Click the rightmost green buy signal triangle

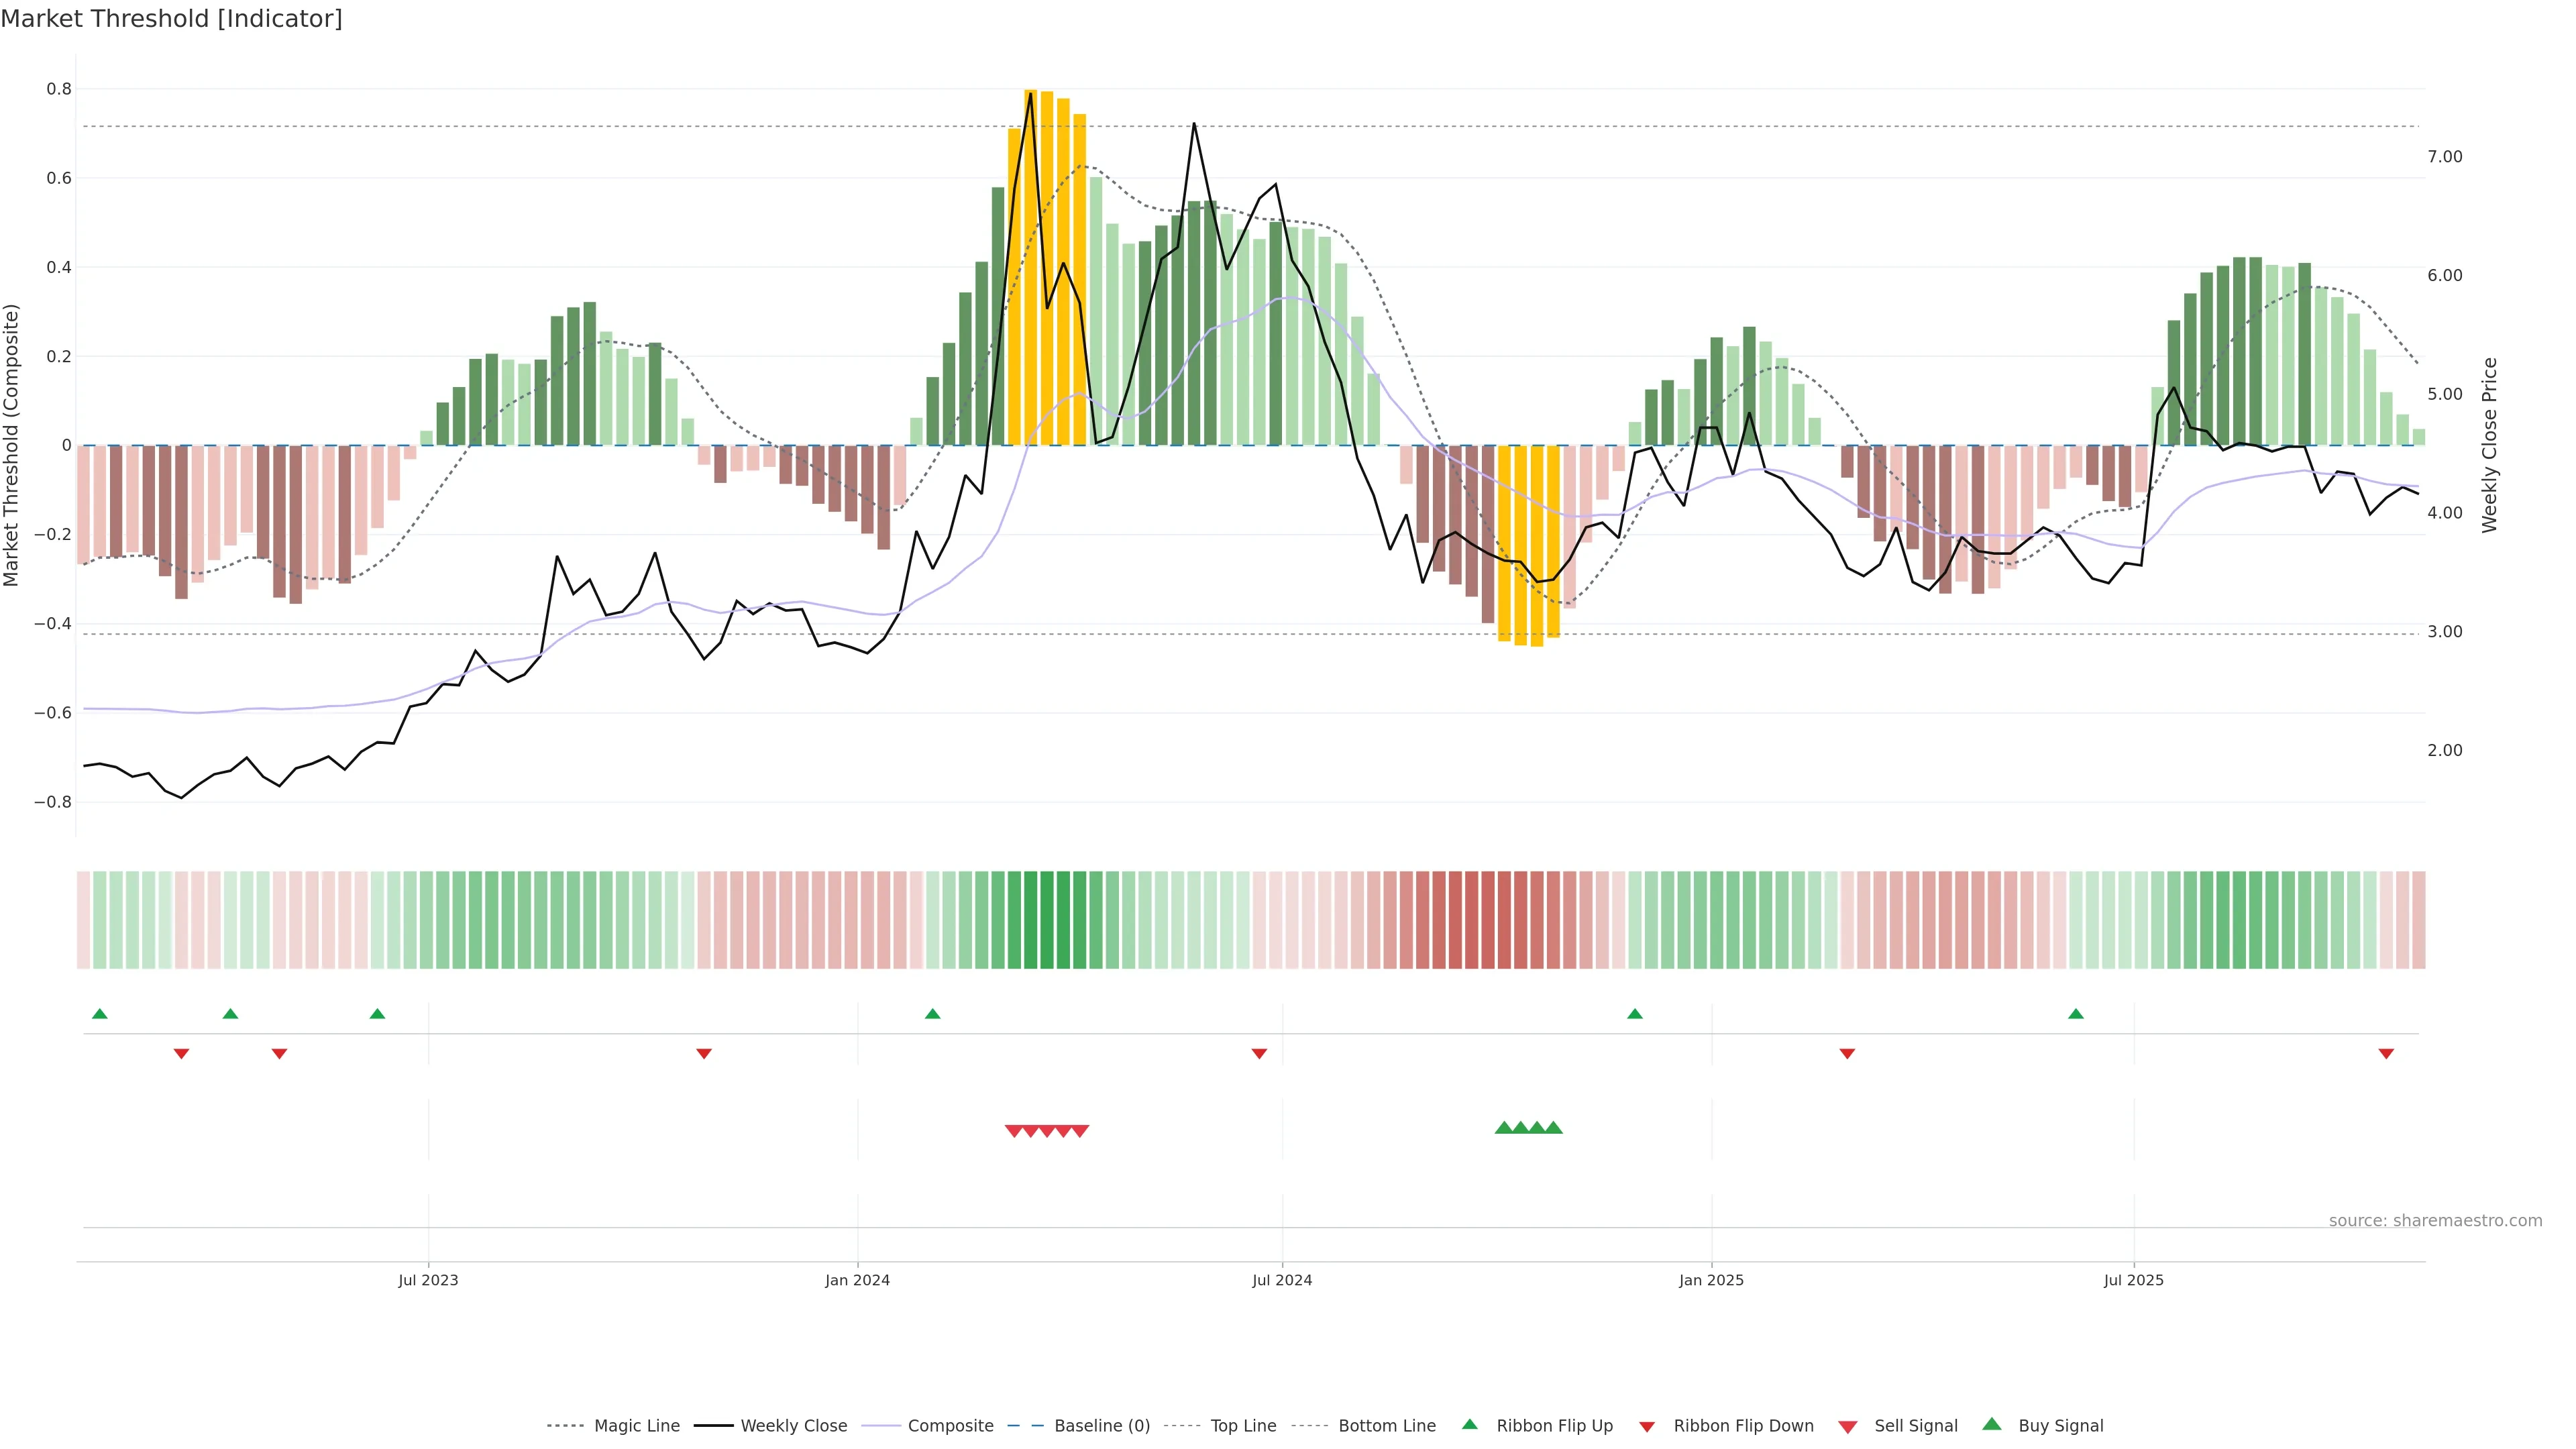pos(1553,1128)
